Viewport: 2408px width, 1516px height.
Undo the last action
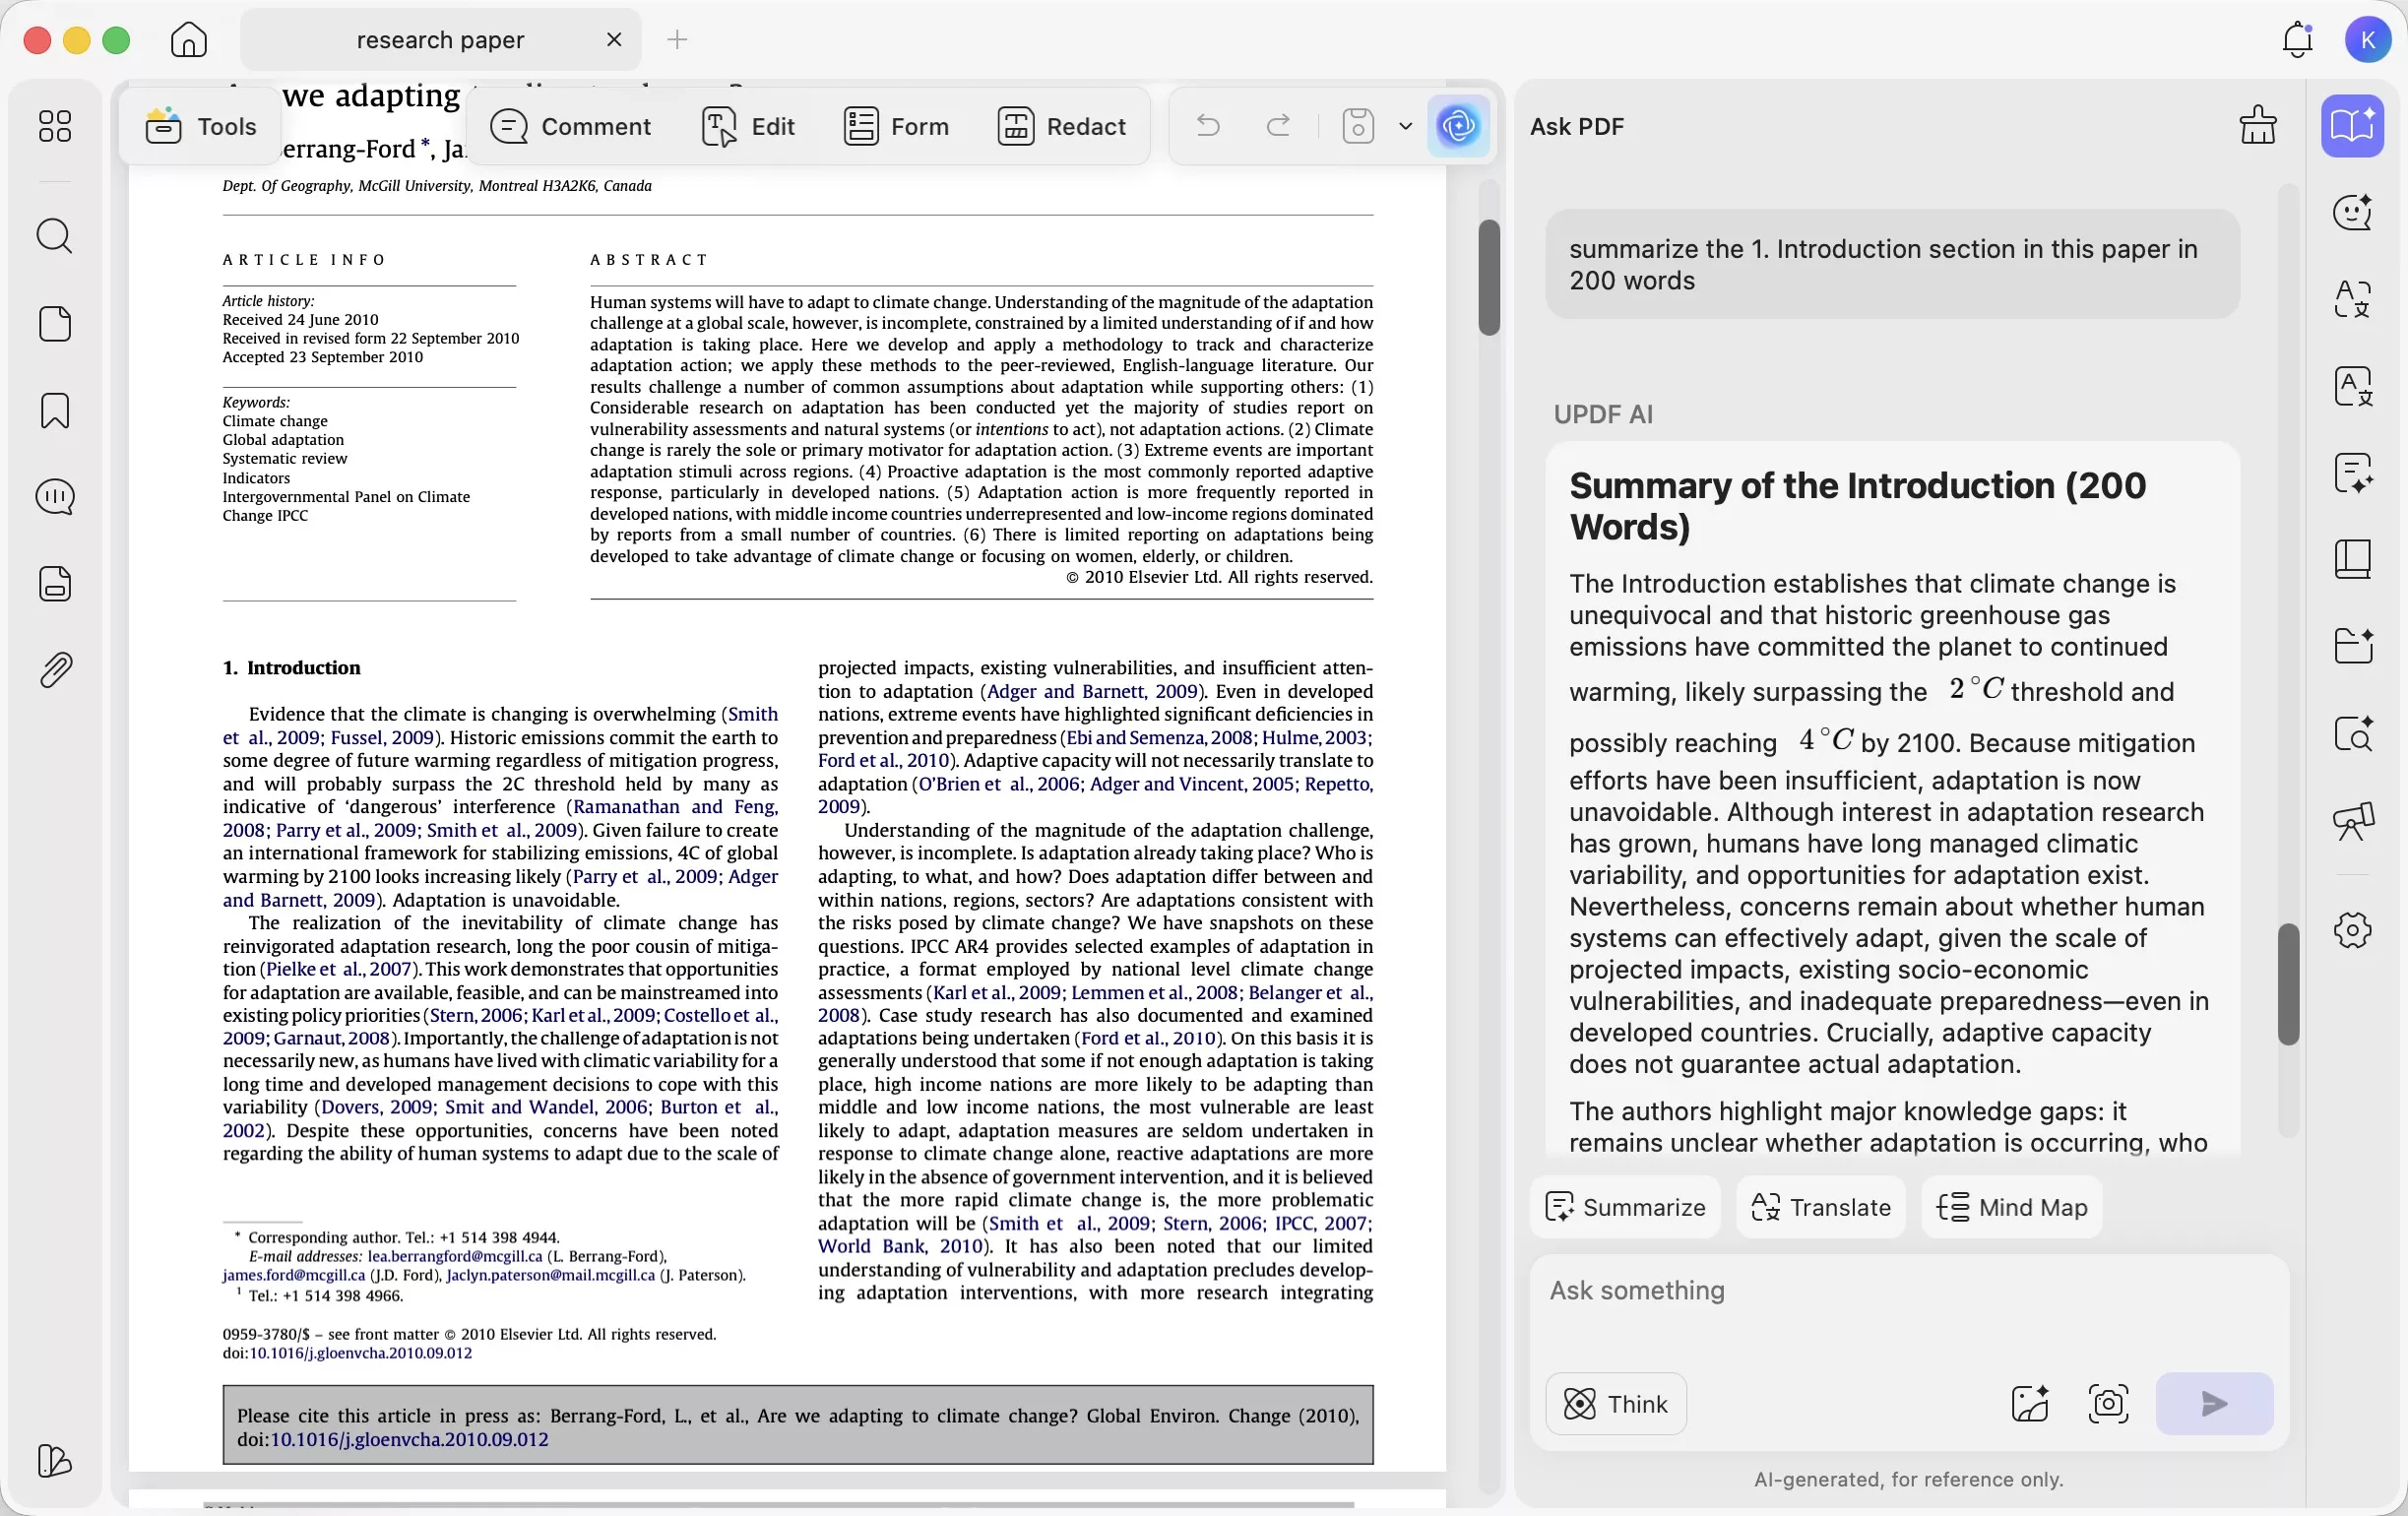1207,127
